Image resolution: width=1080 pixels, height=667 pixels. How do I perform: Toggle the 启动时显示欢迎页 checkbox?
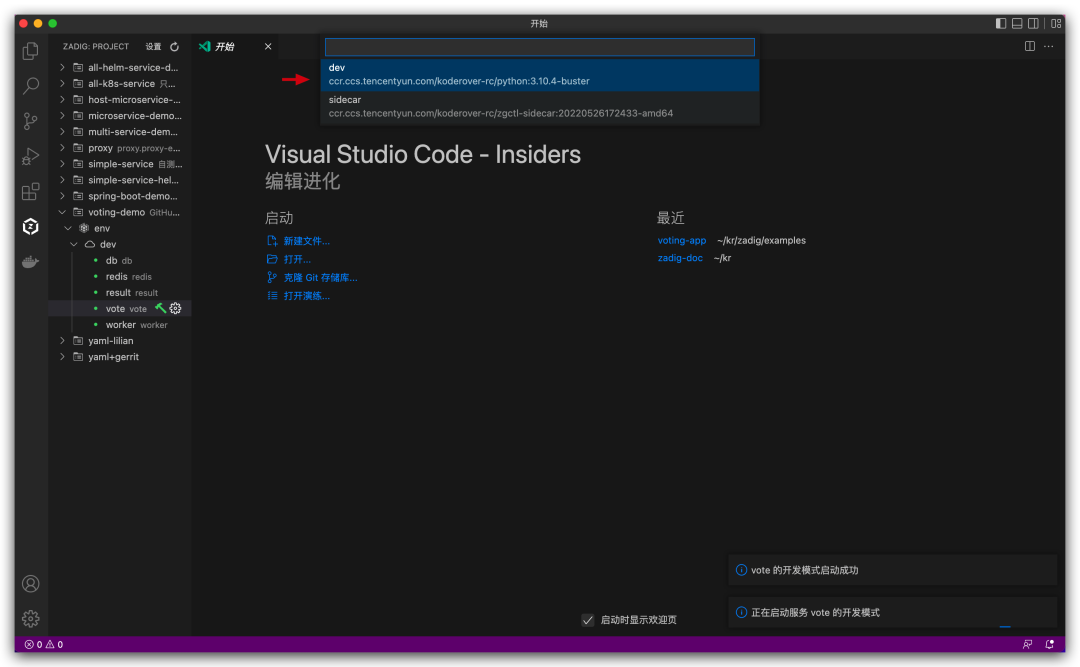coord(588,620)
